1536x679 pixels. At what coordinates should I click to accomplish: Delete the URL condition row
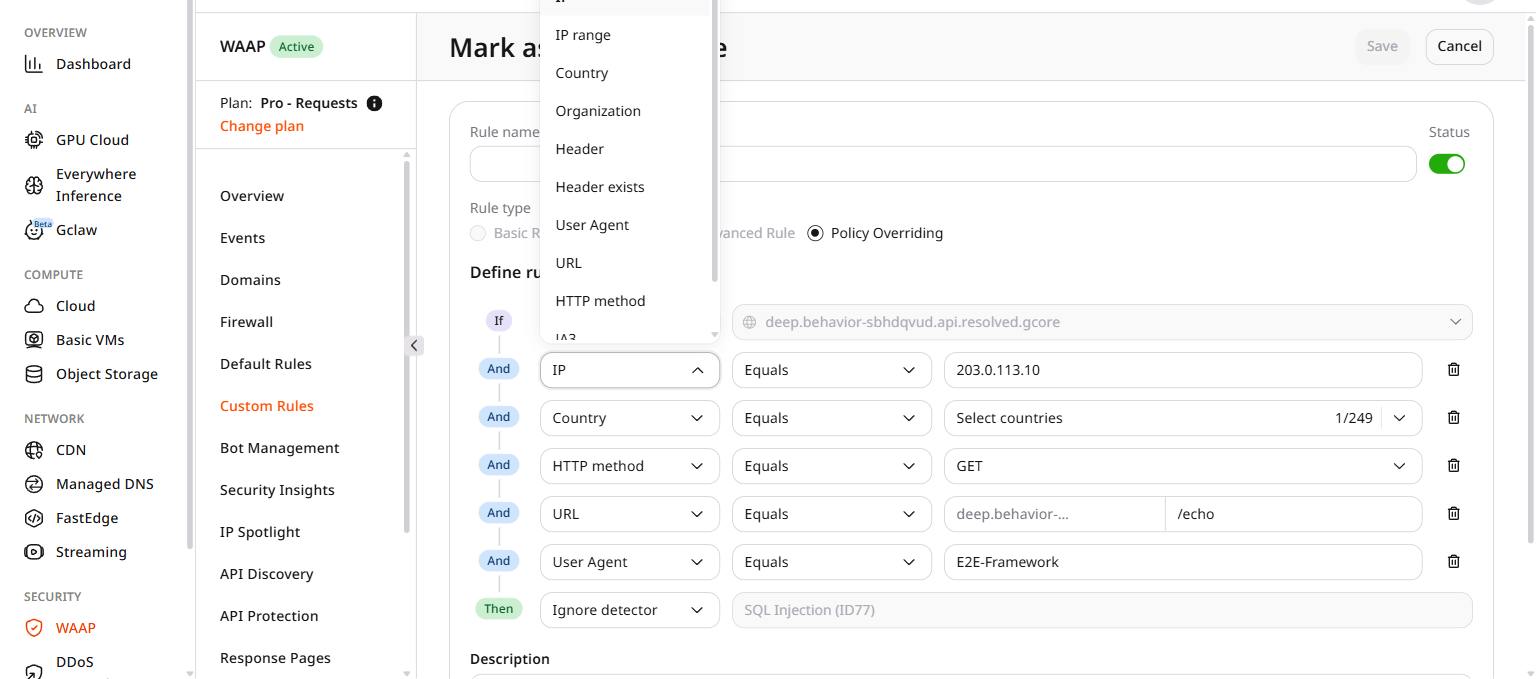coord(1454,513)
